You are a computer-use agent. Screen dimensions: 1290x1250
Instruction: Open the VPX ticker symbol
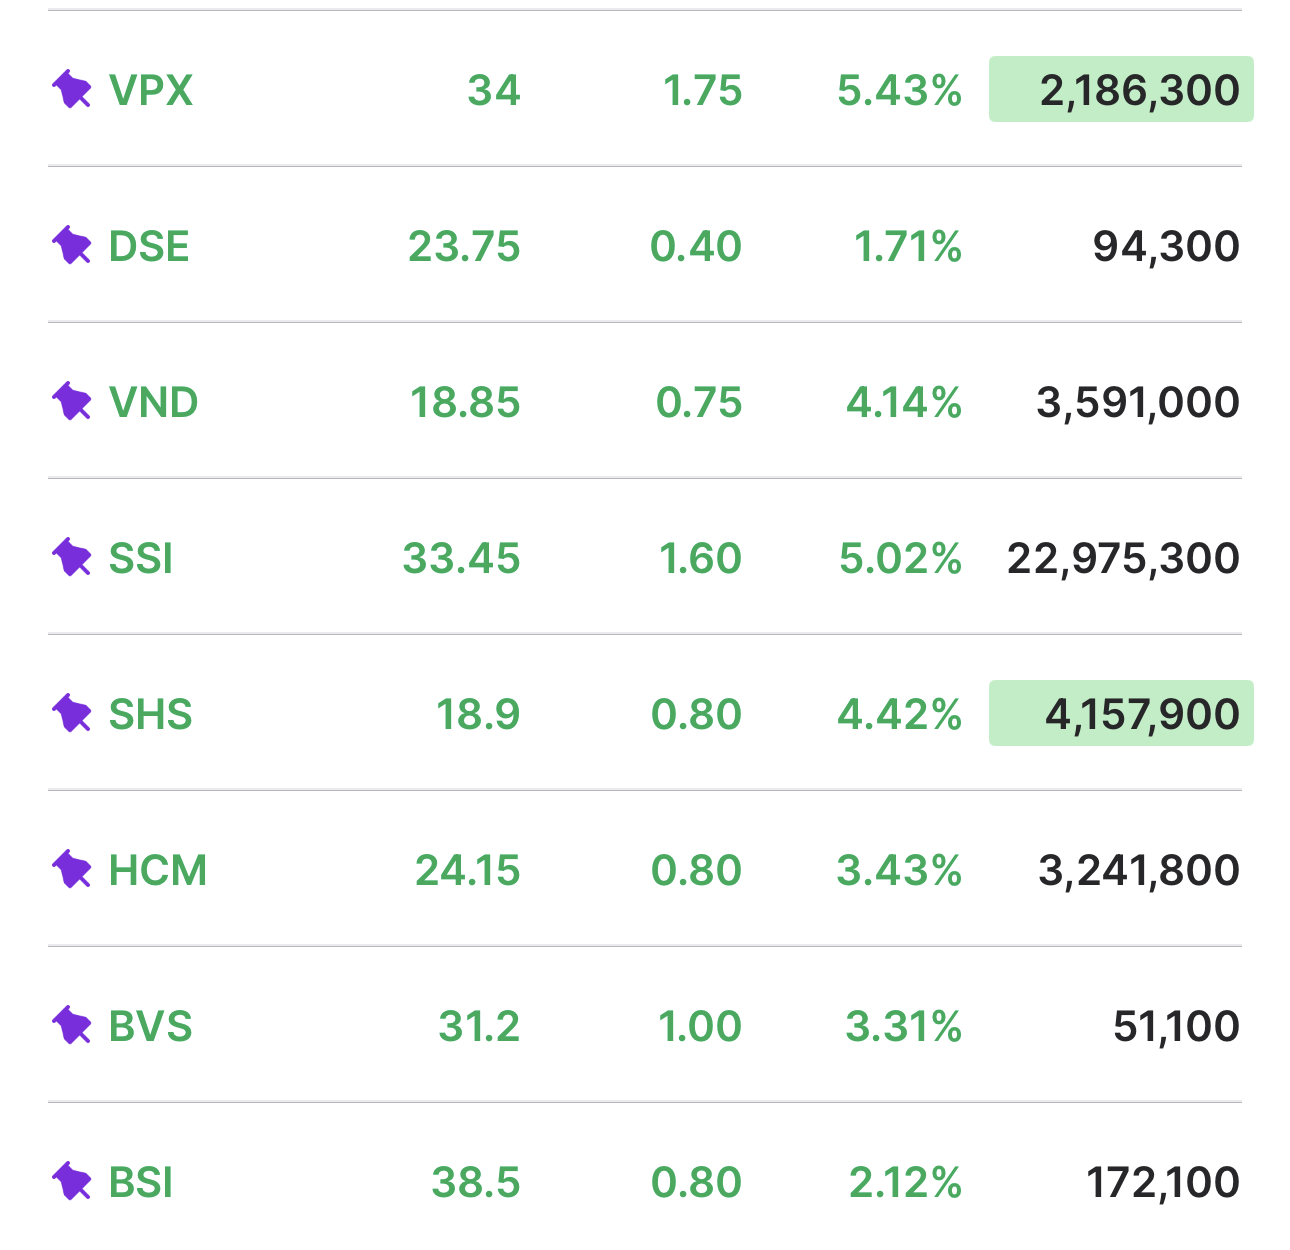[151, 90]
